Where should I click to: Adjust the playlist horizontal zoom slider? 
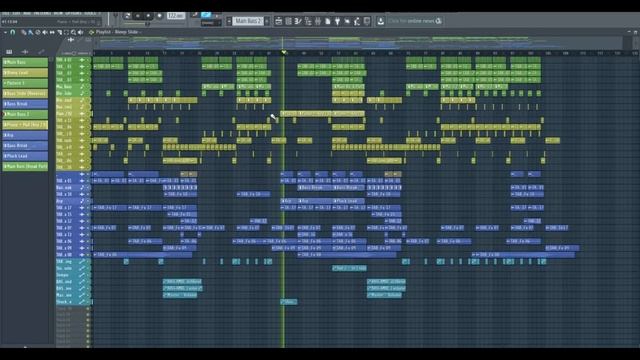(76, 53)
